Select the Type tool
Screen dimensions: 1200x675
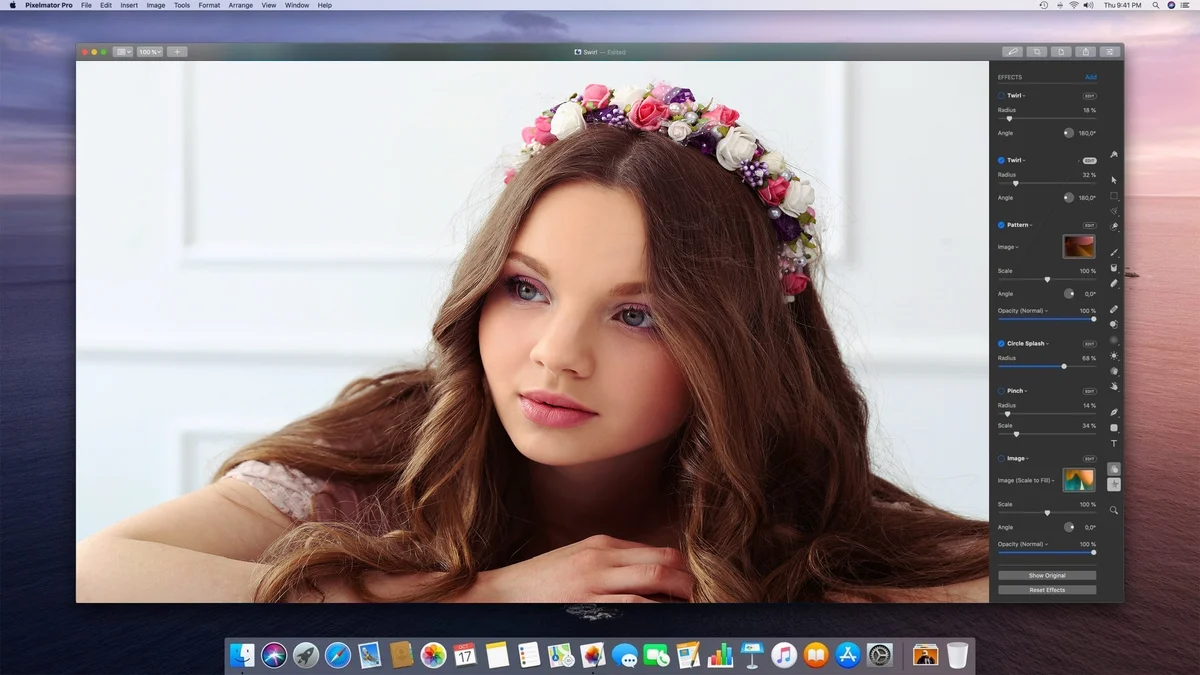tap(1114, 444)
